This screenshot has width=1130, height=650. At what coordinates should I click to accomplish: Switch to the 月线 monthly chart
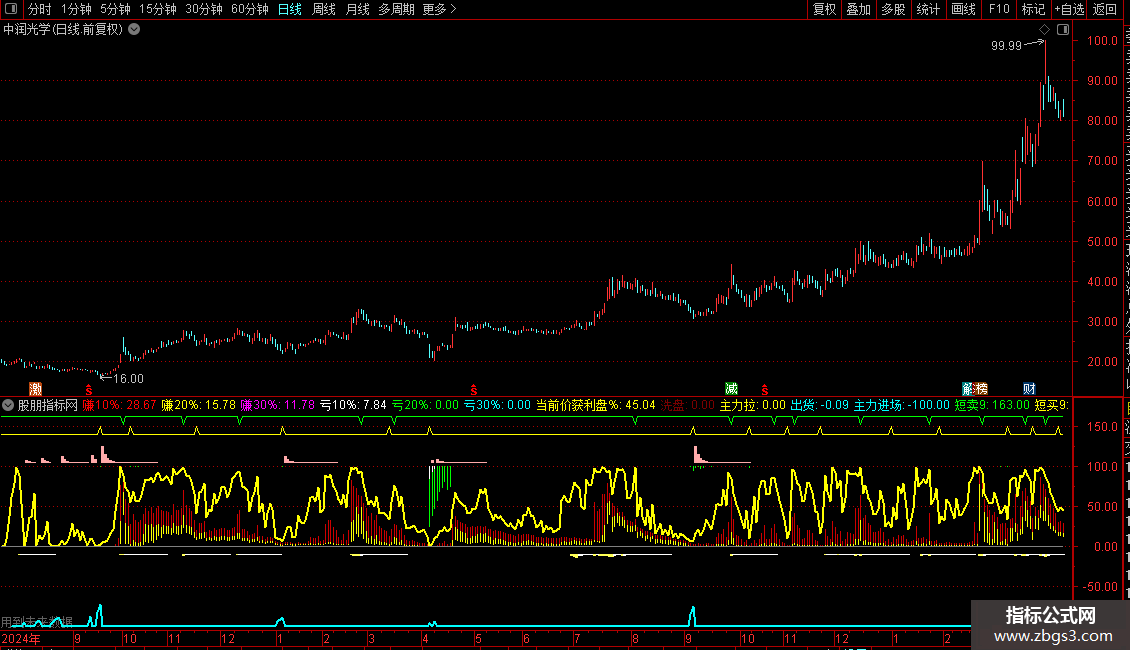click(357, 9)
